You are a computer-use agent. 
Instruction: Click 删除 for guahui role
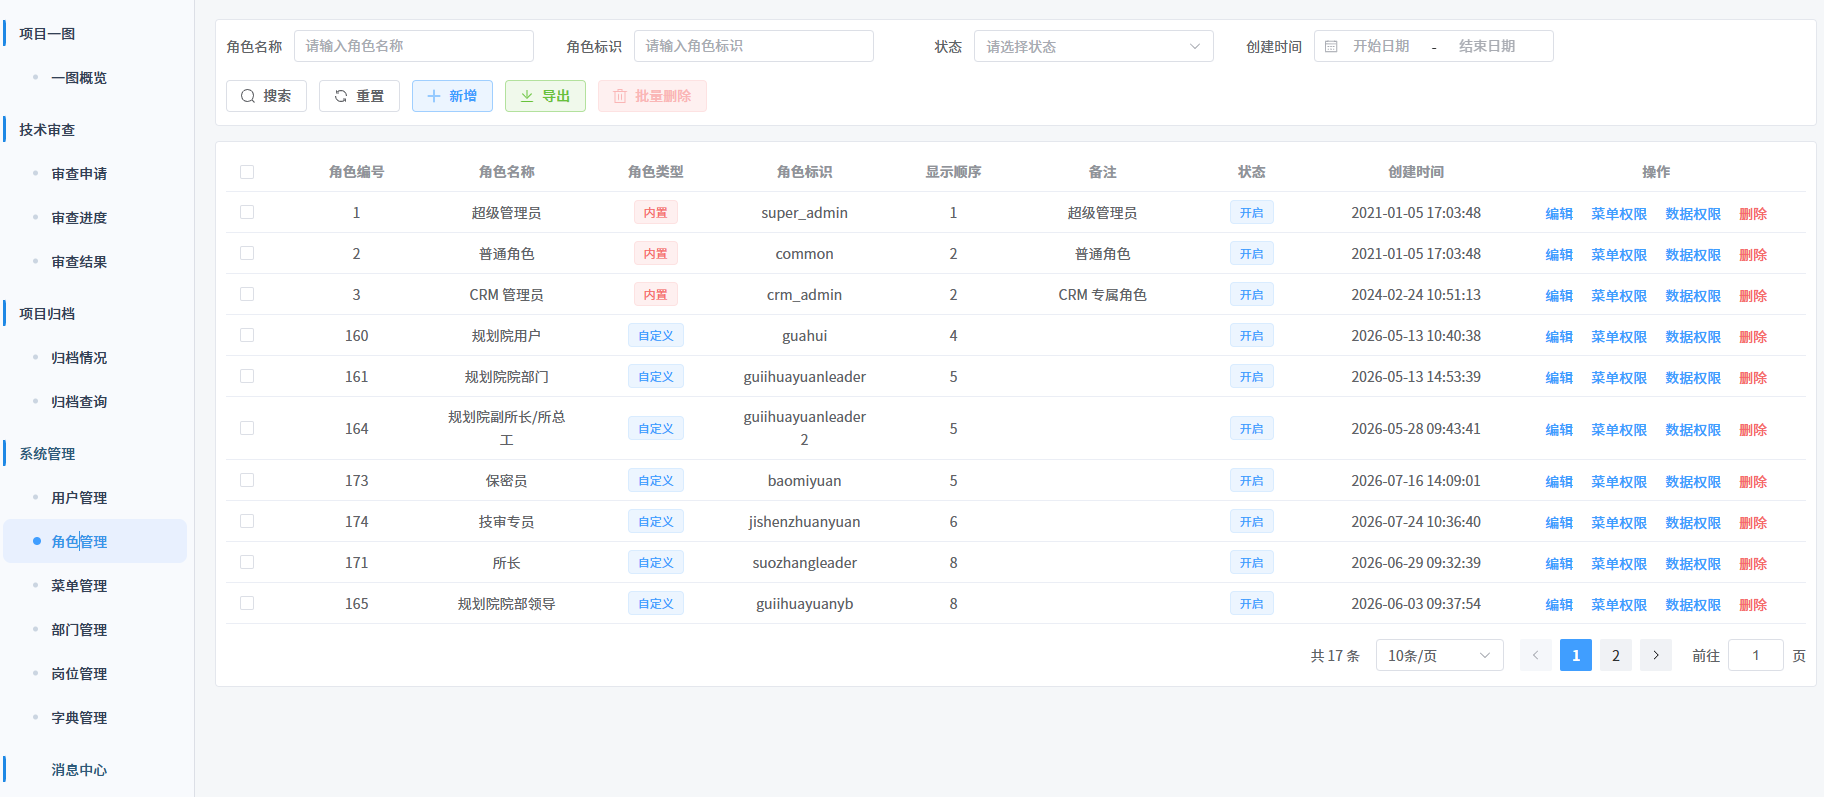[x=1753, y=337]
